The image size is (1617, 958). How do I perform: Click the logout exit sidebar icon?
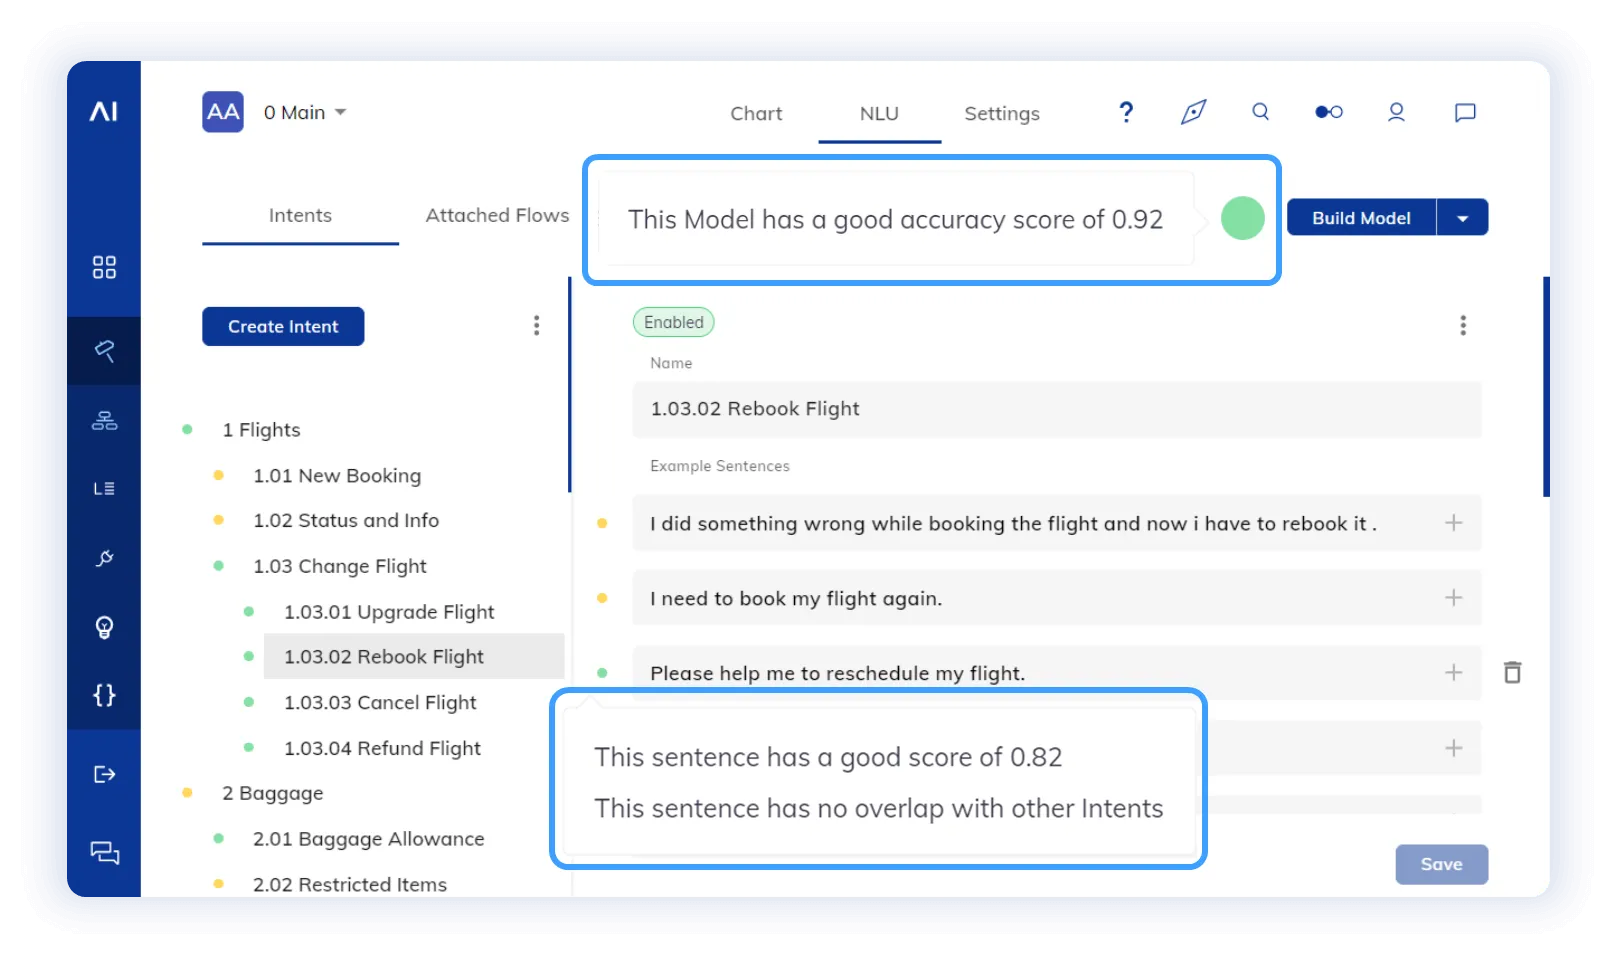[x=104, y=774]
